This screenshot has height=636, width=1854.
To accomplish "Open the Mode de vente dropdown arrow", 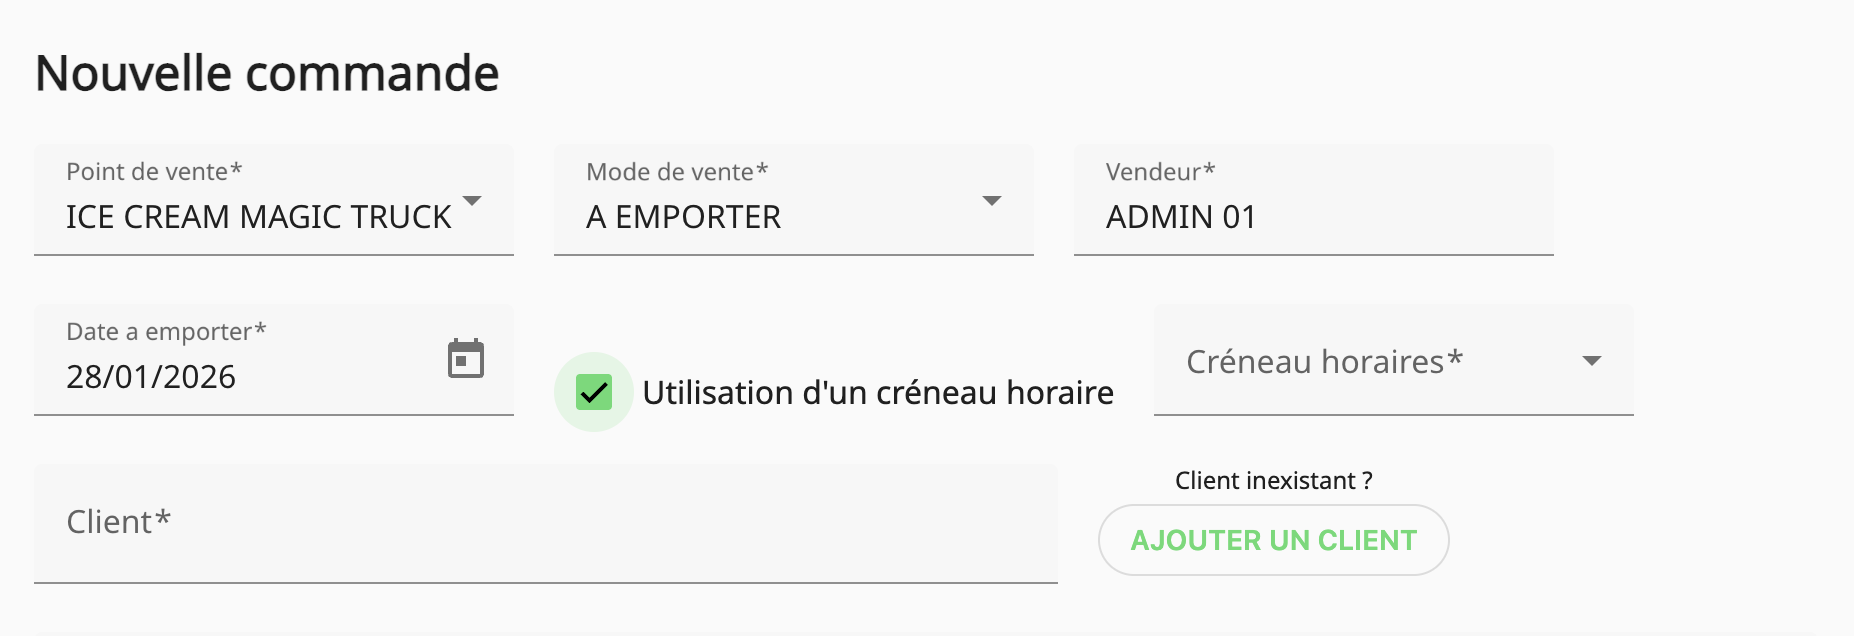I will click(992, 201).
